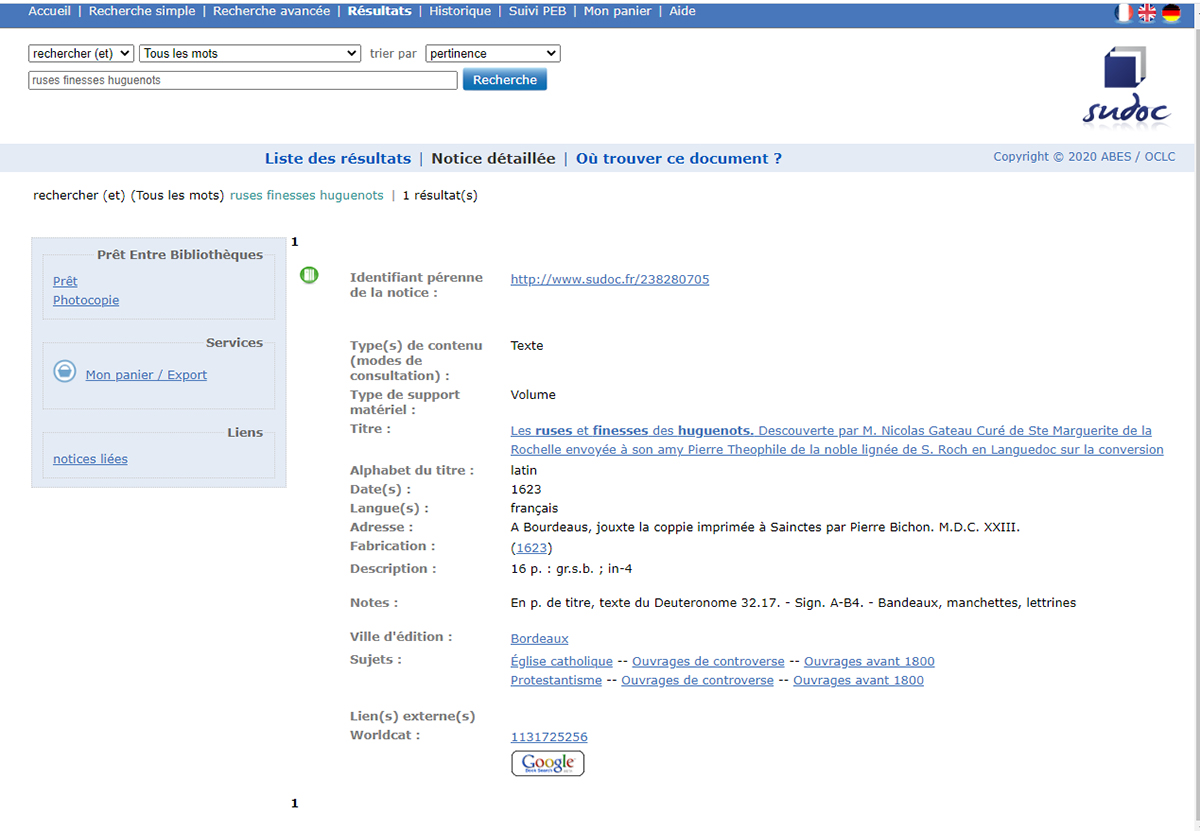Image resolution: width=1200 pixels, height=831 pixels.
Task: Switch language to German via flag icon
Action: coord(1171,13)
